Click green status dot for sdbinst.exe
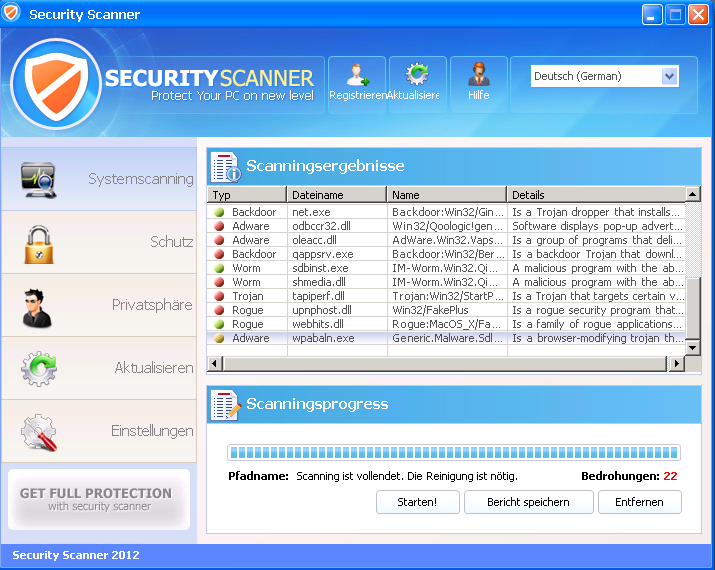The height and width of the screenshot is (570, 715). [219, 268]
